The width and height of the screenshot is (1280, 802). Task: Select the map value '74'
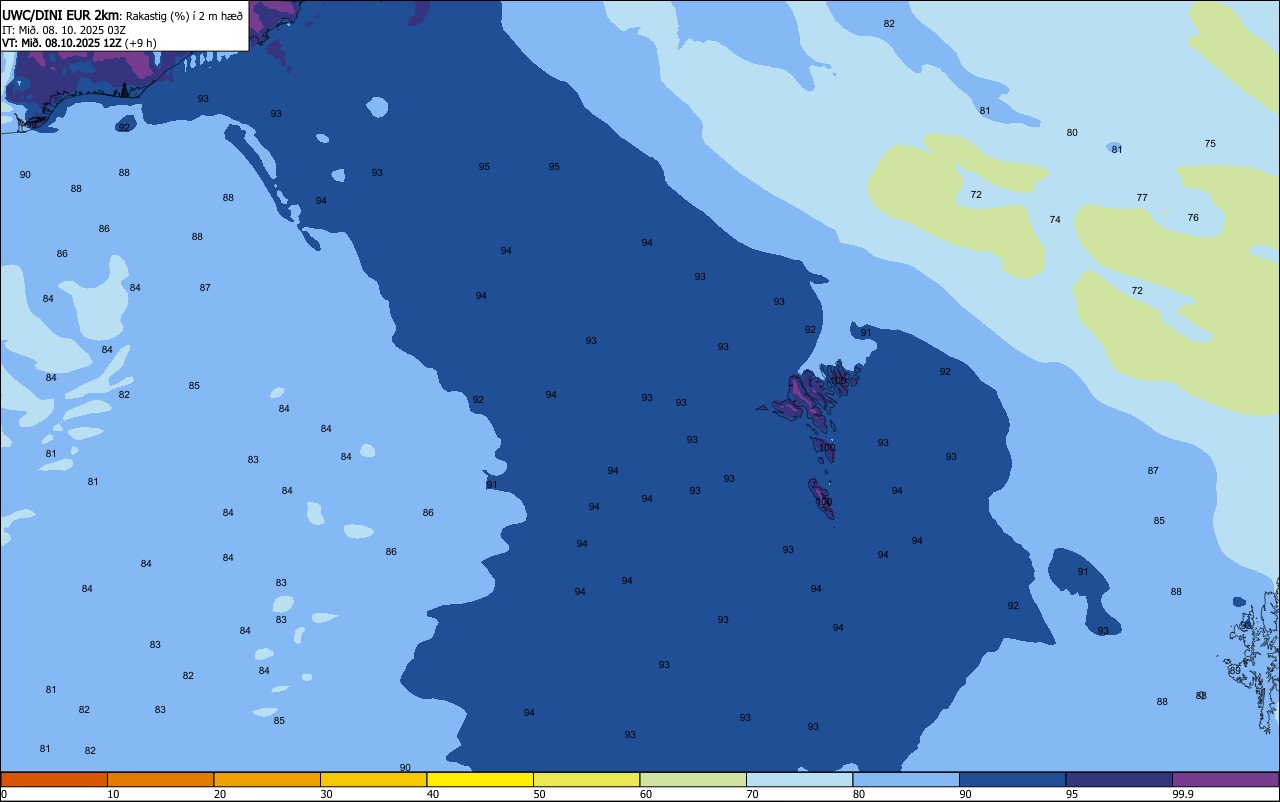coord(1055,220)
